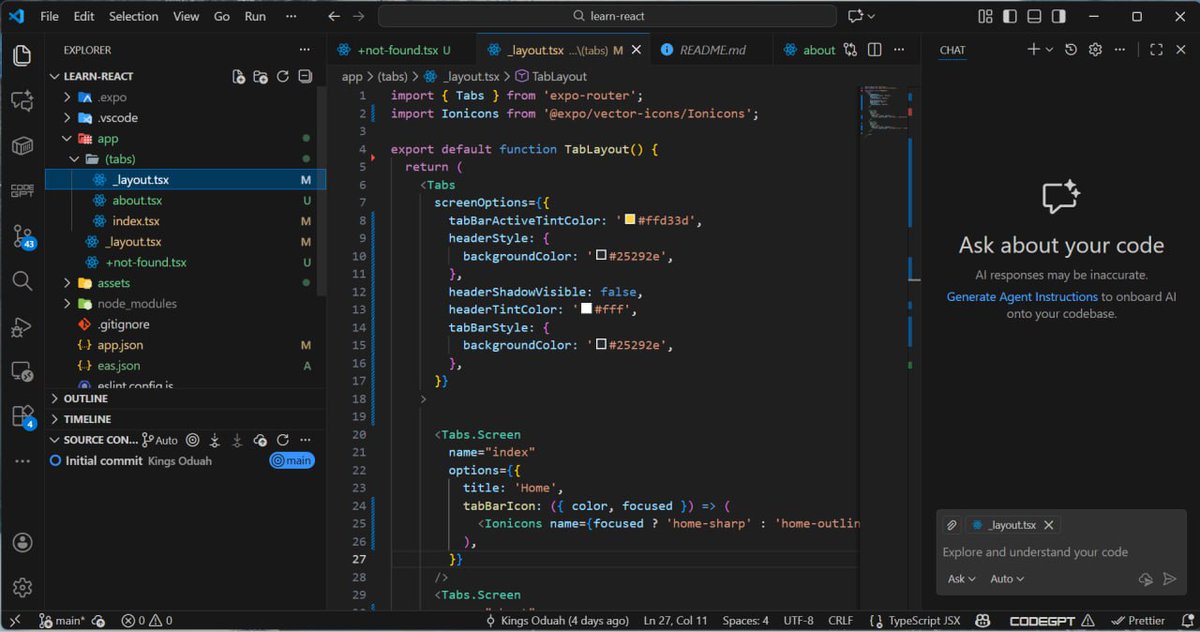This screenshot has height=632, width=1200.
Task: Open the Extensions view in the activity bar
Action: coord(22,413)
